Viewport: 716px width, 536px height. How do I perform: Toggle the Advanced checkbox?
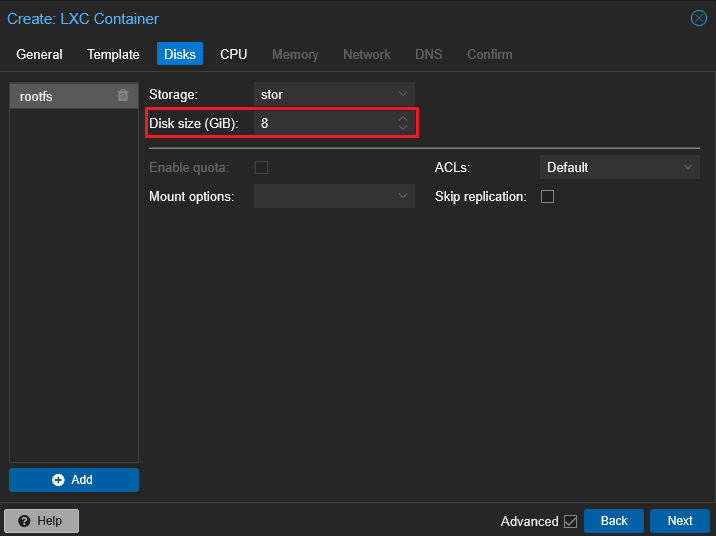[570, 521]
